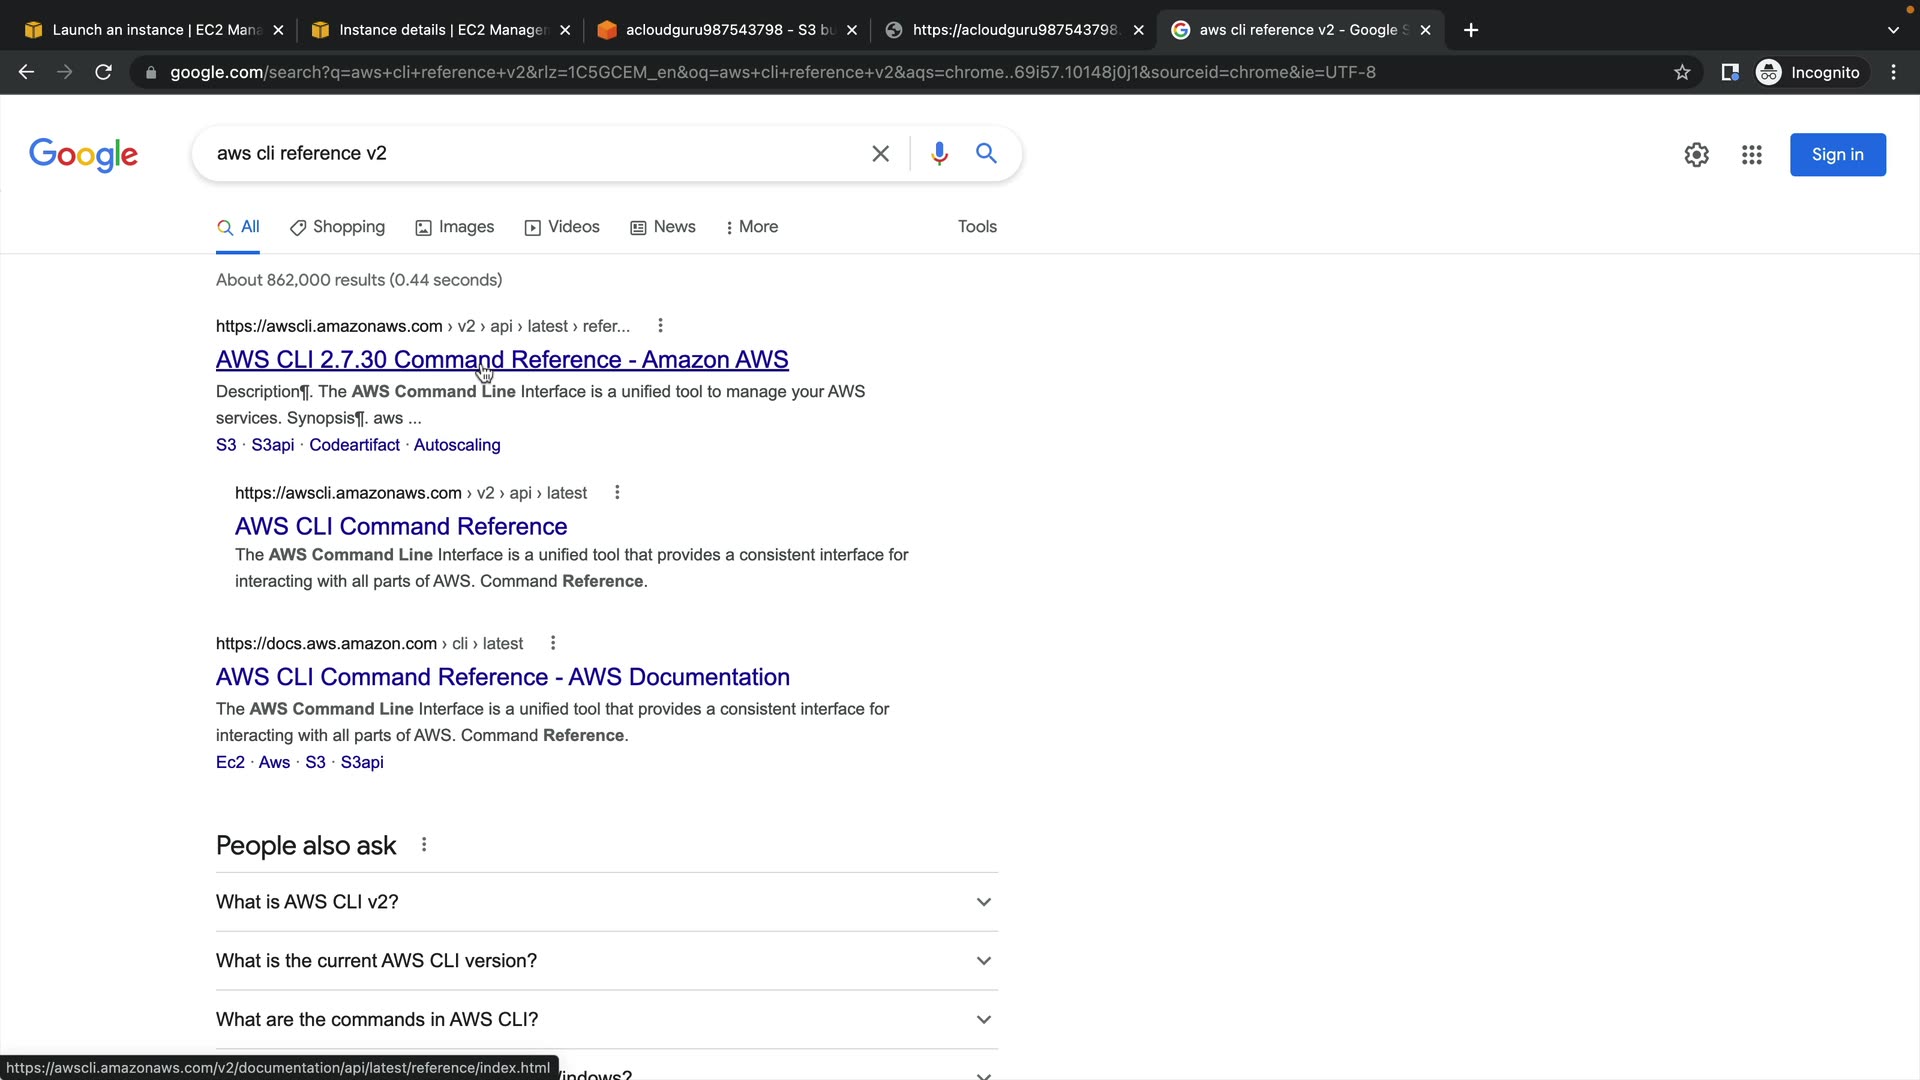The height and width of the screenshot is (1080, 1920).
Task: Open Google settings gear icon
Action: click(x=1696, y=155)
